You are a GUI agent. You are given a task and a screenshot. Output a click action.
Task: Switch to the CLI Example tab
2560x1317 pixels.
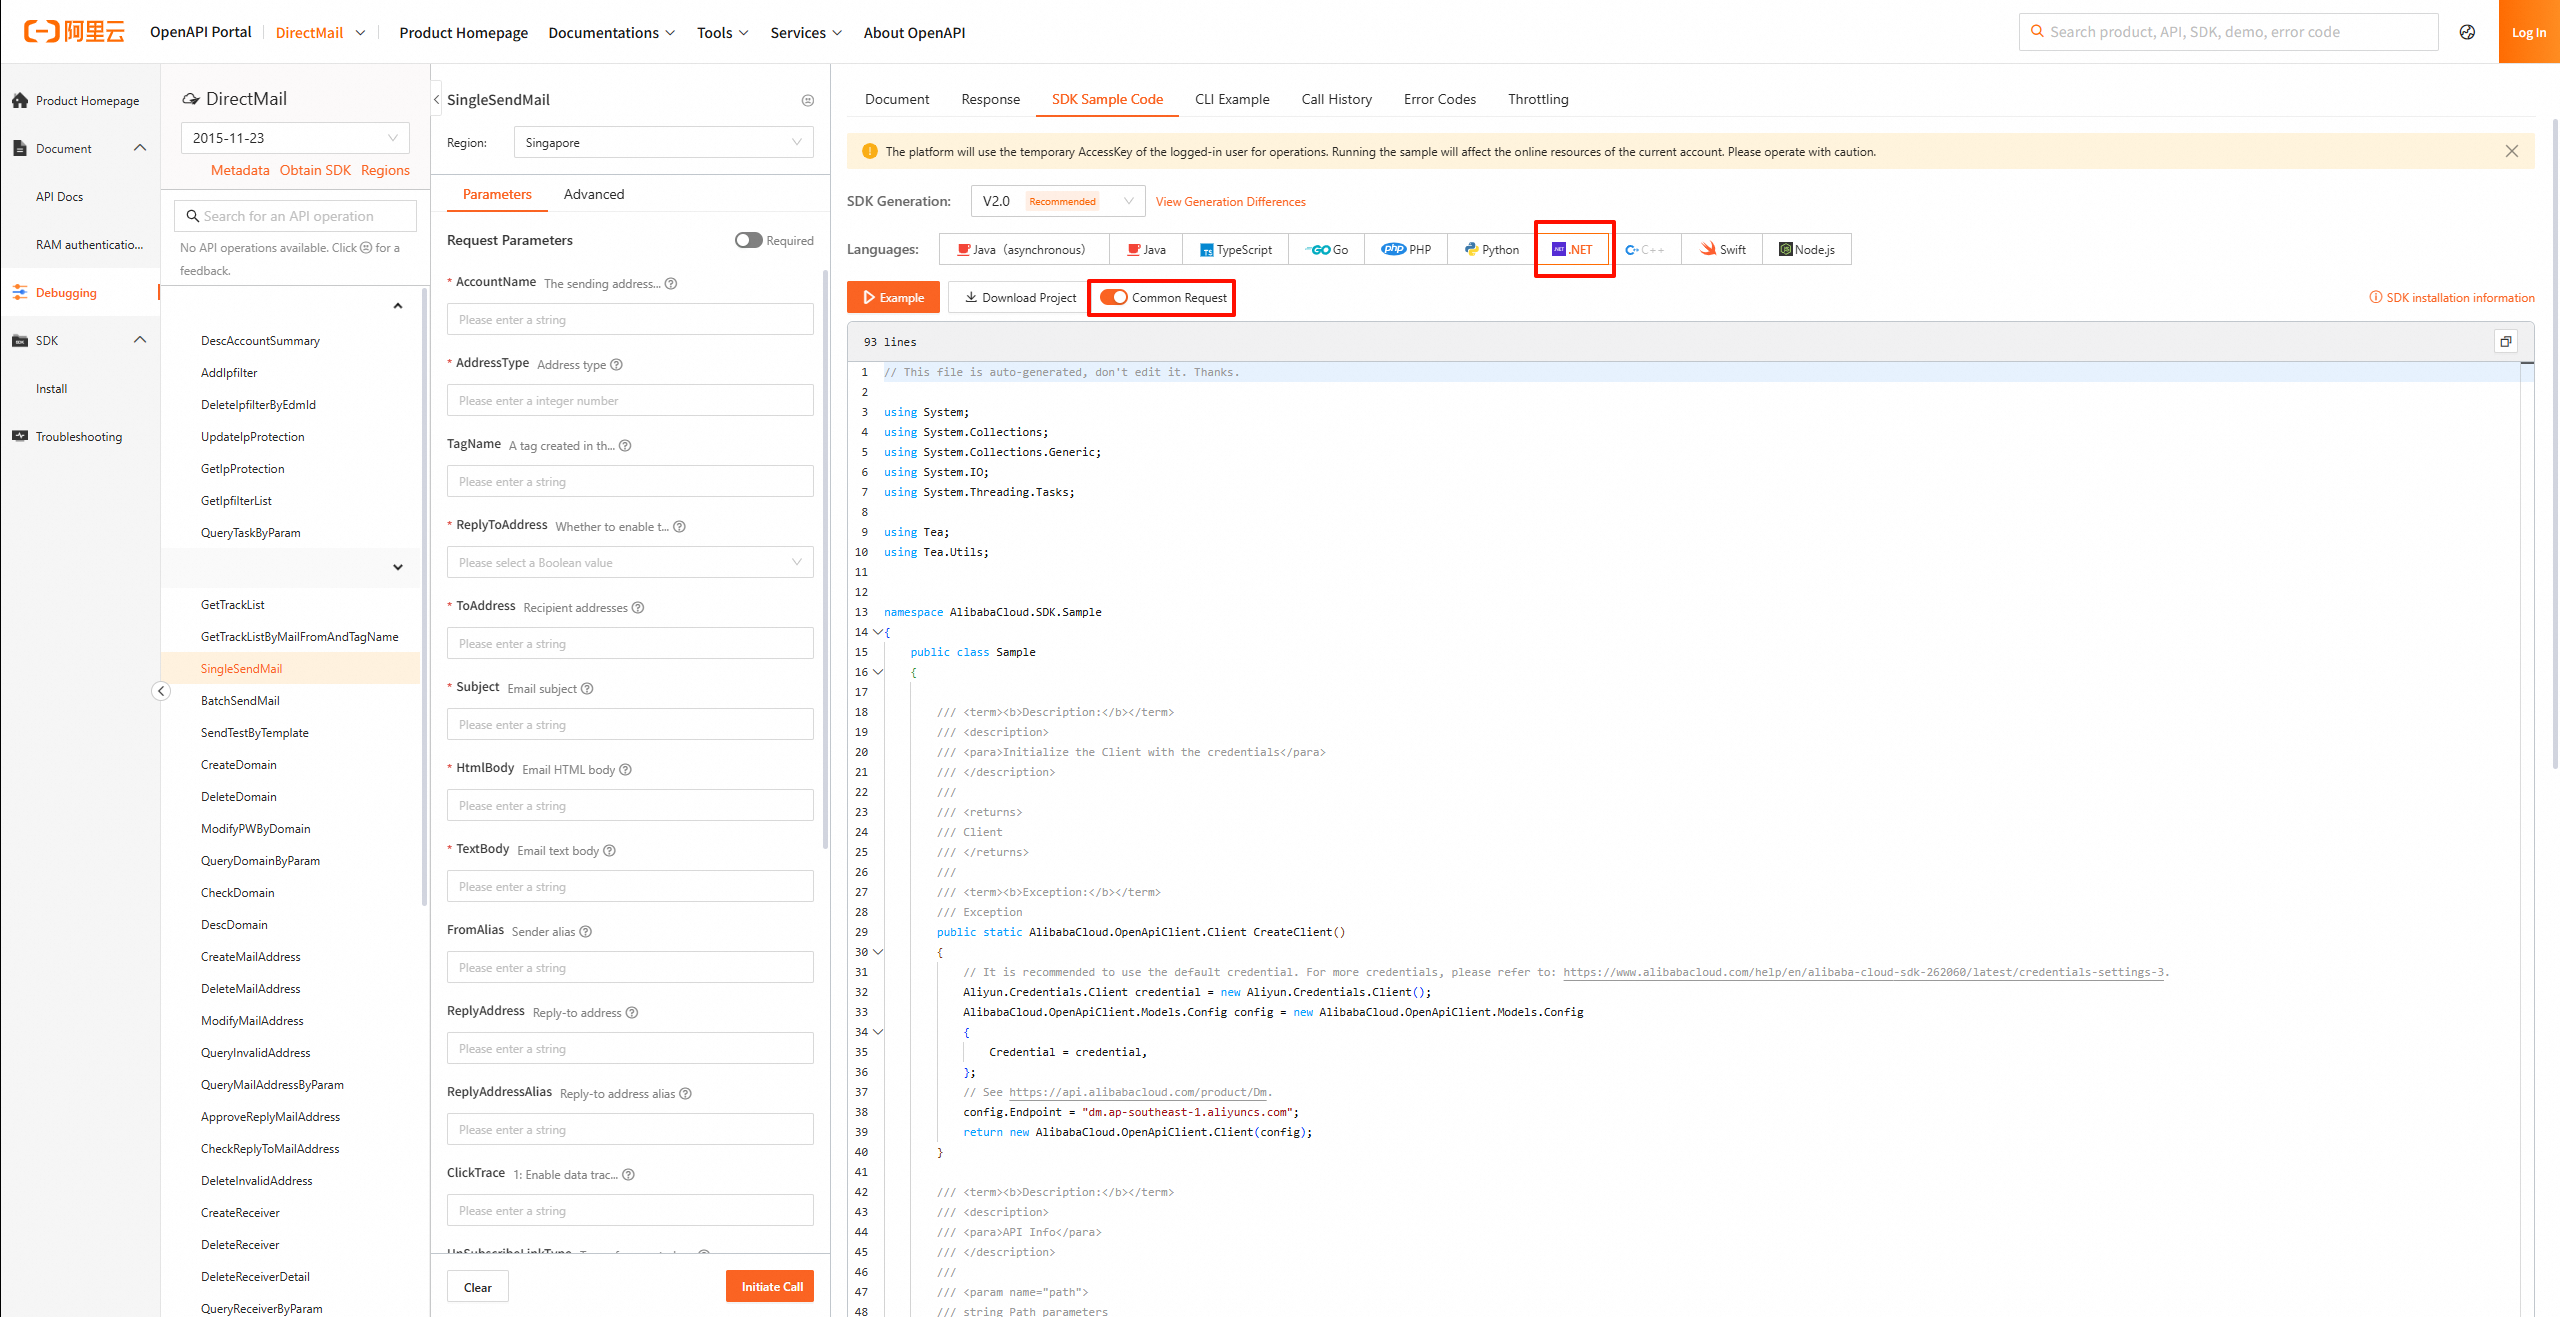point(1231,99)
